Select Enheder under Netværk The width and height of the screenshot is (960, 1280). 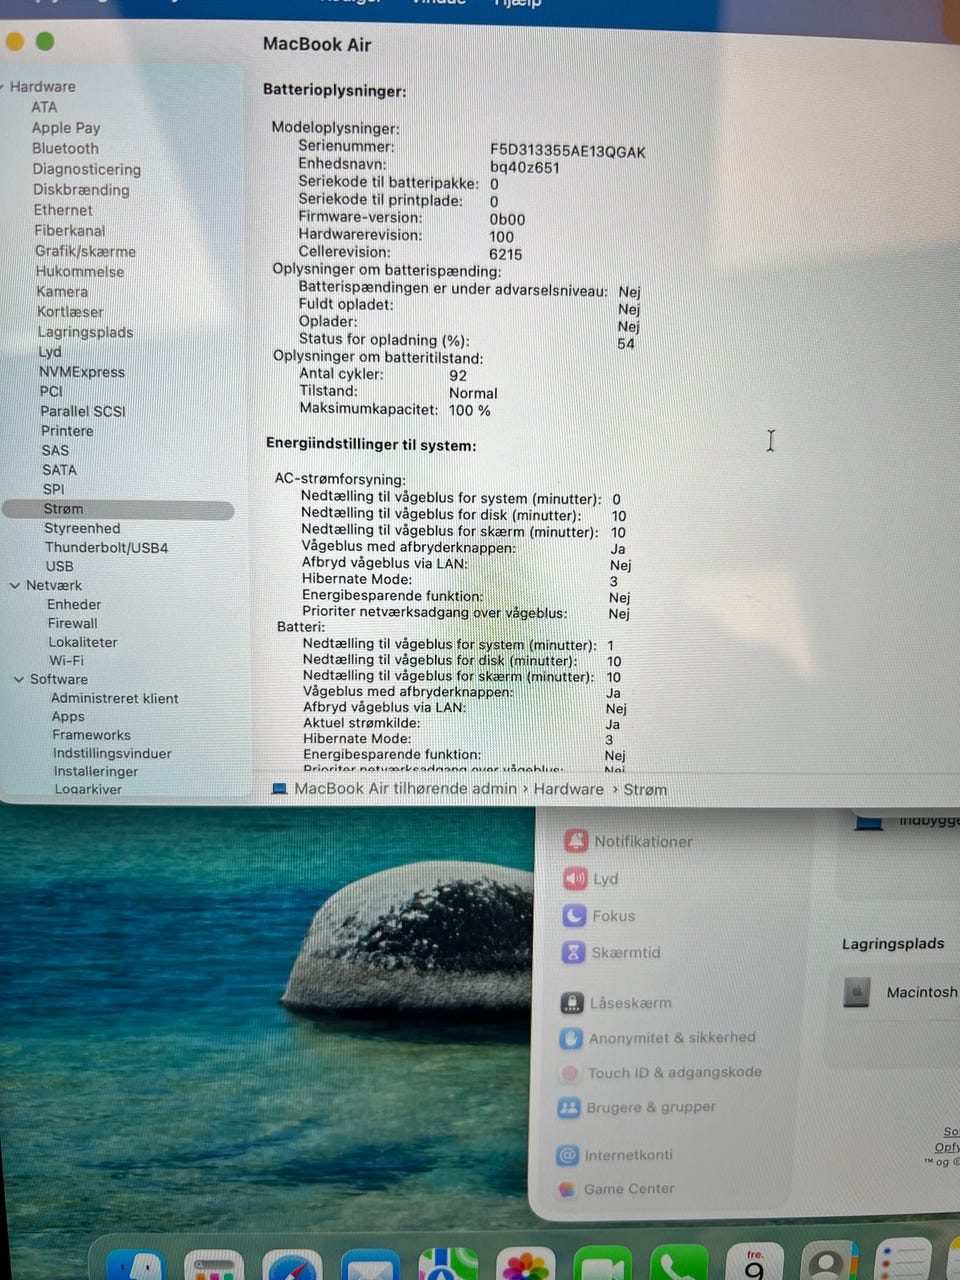click(74, 604)
